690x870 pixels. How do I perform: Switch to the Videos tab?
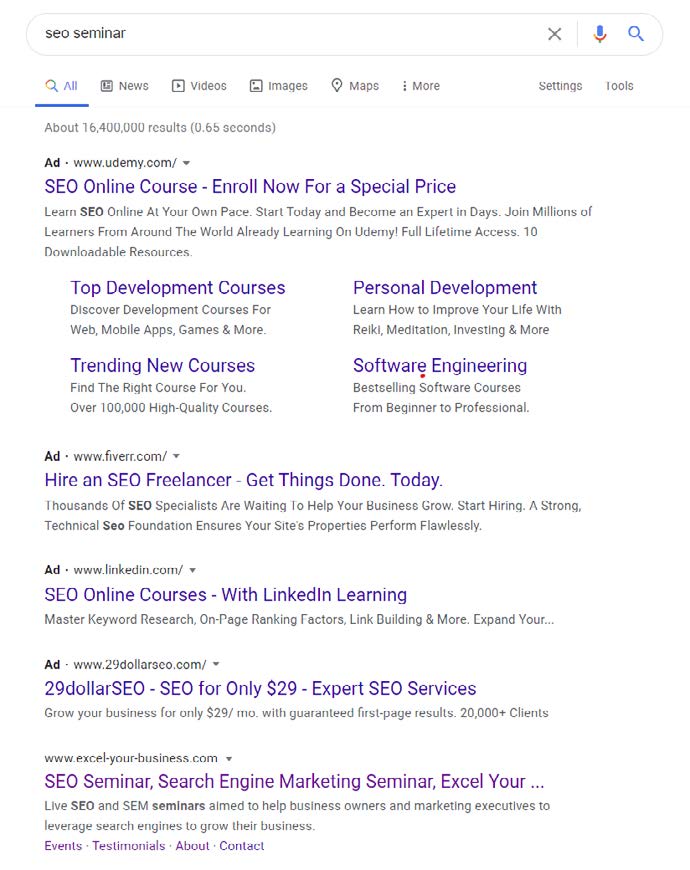click(x=199, y=86)
